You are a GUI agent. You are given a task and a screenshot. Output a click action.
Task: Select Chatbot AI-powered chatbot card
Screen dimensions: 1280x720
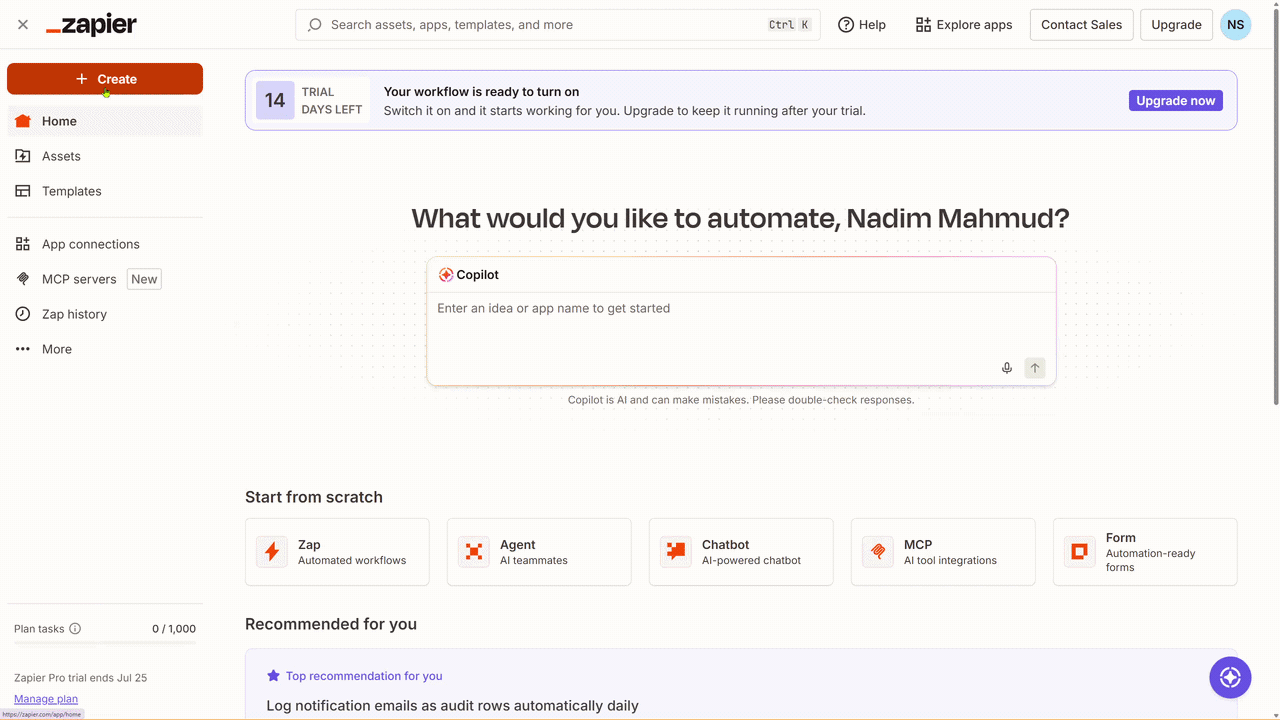pyautogui.click(x=741, y=552)
